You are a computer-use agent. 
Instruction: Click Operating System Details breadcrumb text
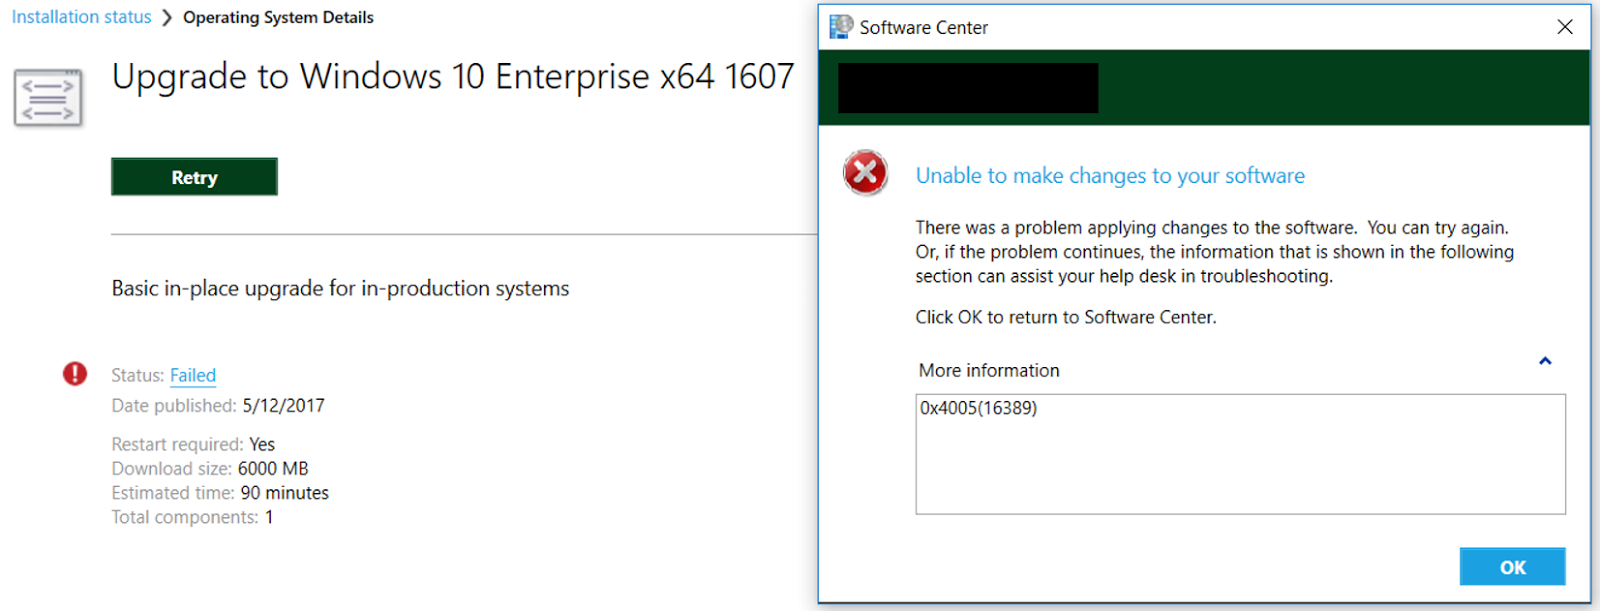pos(278,17)
